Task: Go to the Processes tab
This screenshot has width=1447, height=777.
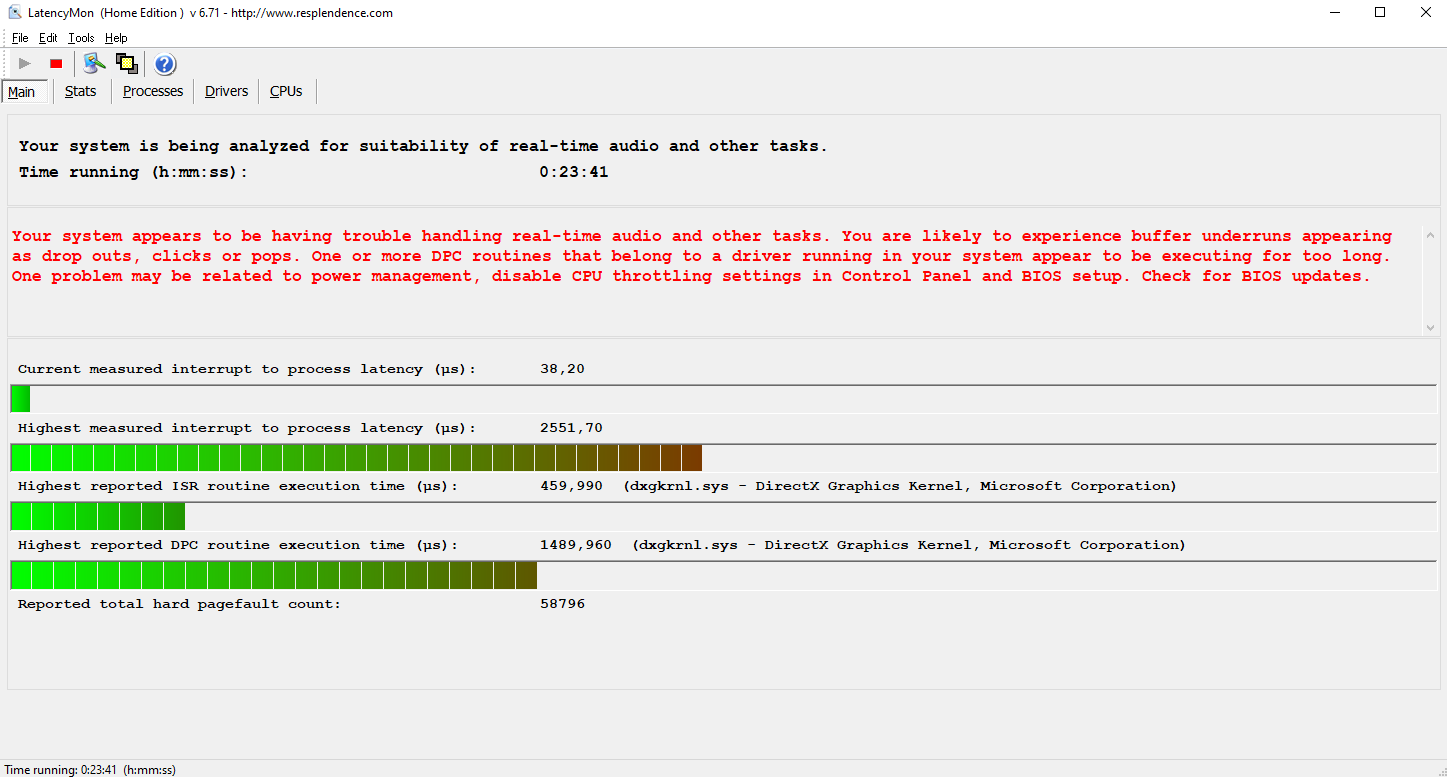Action: [153, 91]
